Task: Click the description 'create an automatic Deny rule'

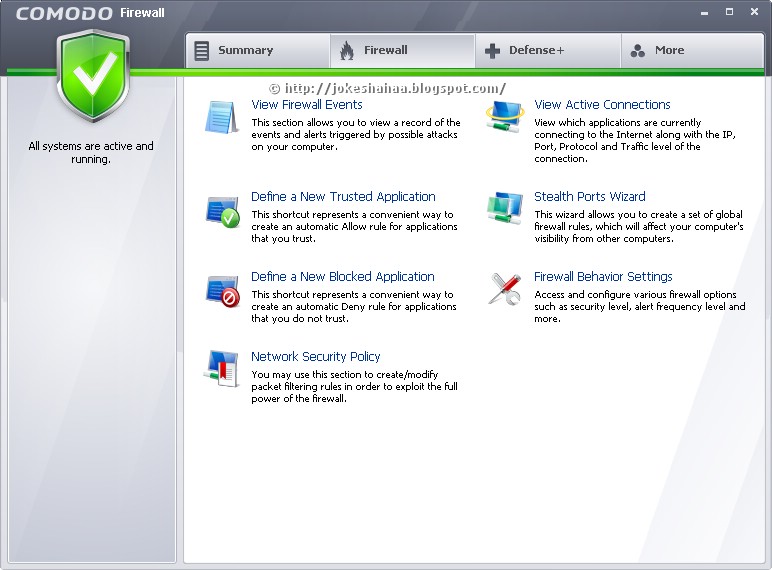Action: point(354,306)
